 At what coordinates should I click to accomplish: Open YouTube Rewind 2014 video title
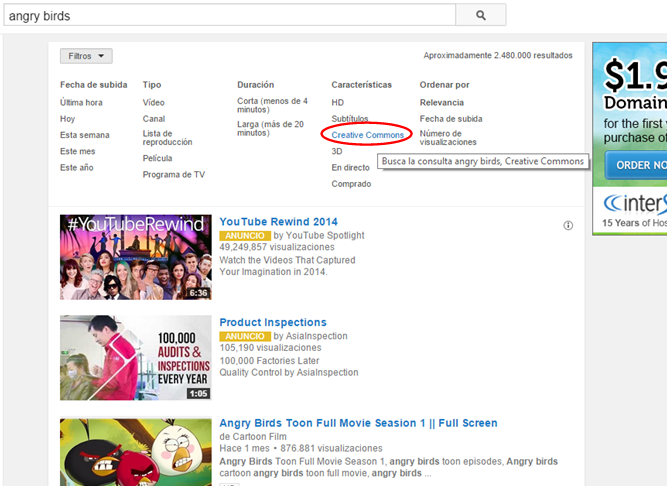pyautogui.click(x=278, y=222)
